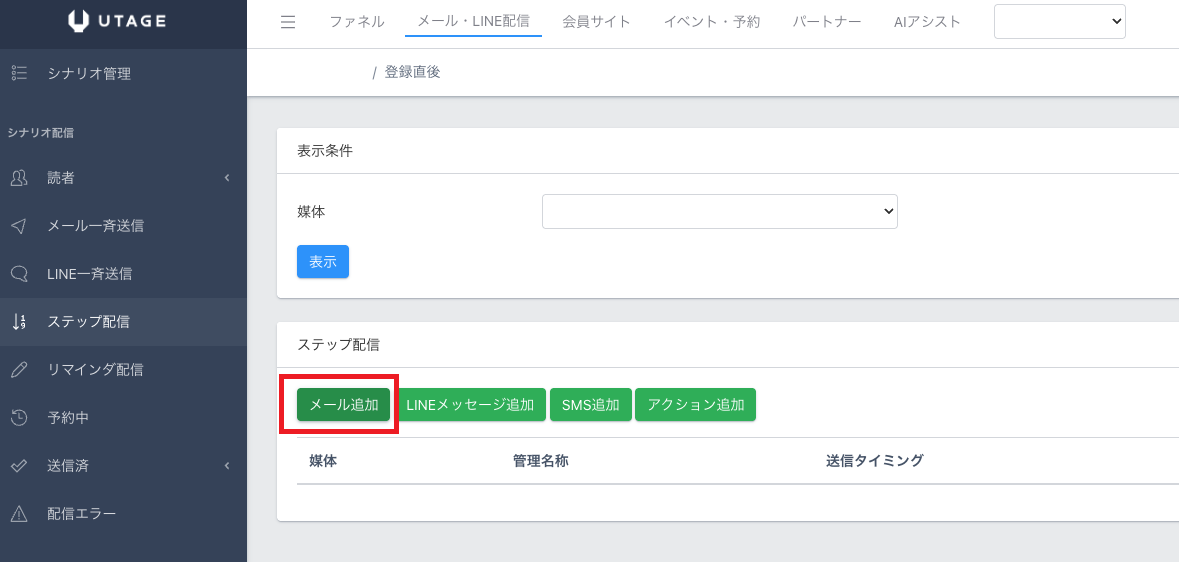The height and width of the screenshot is (562, 1179).
Task: Open the top navigation account dropdown
Action: (x=1059, y=22)
